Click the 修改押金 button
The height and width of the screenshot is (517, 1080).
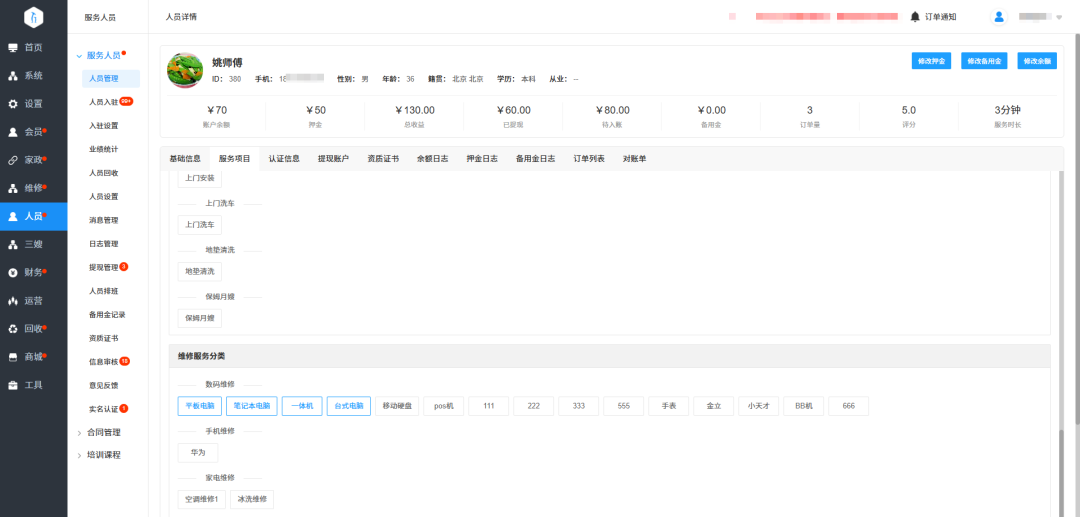click(x=931, y=61)
